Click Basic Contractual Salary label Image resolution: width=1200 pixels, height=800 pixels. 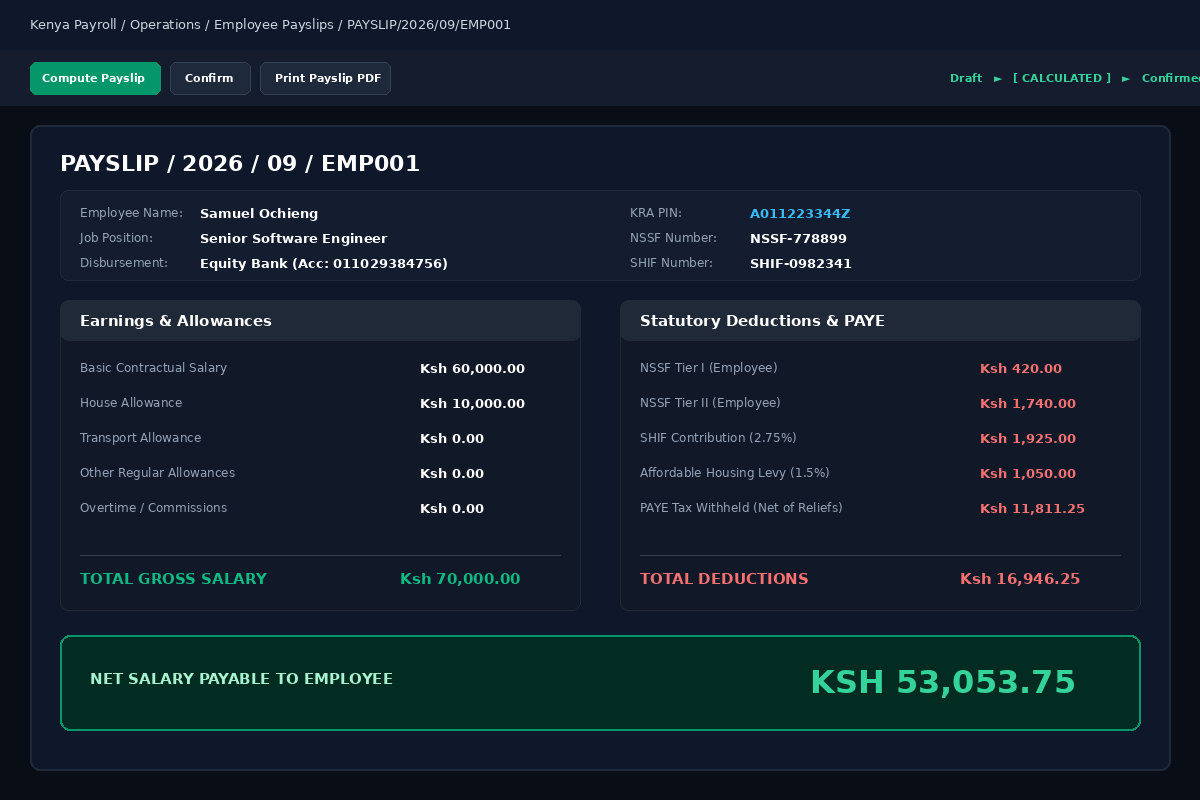click(153, 368)
